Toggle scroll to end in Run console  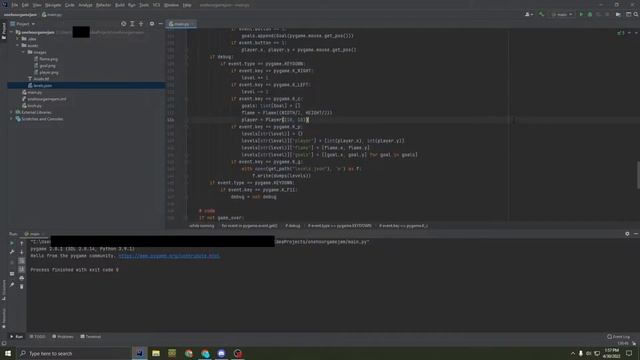(x=22, y=269)
